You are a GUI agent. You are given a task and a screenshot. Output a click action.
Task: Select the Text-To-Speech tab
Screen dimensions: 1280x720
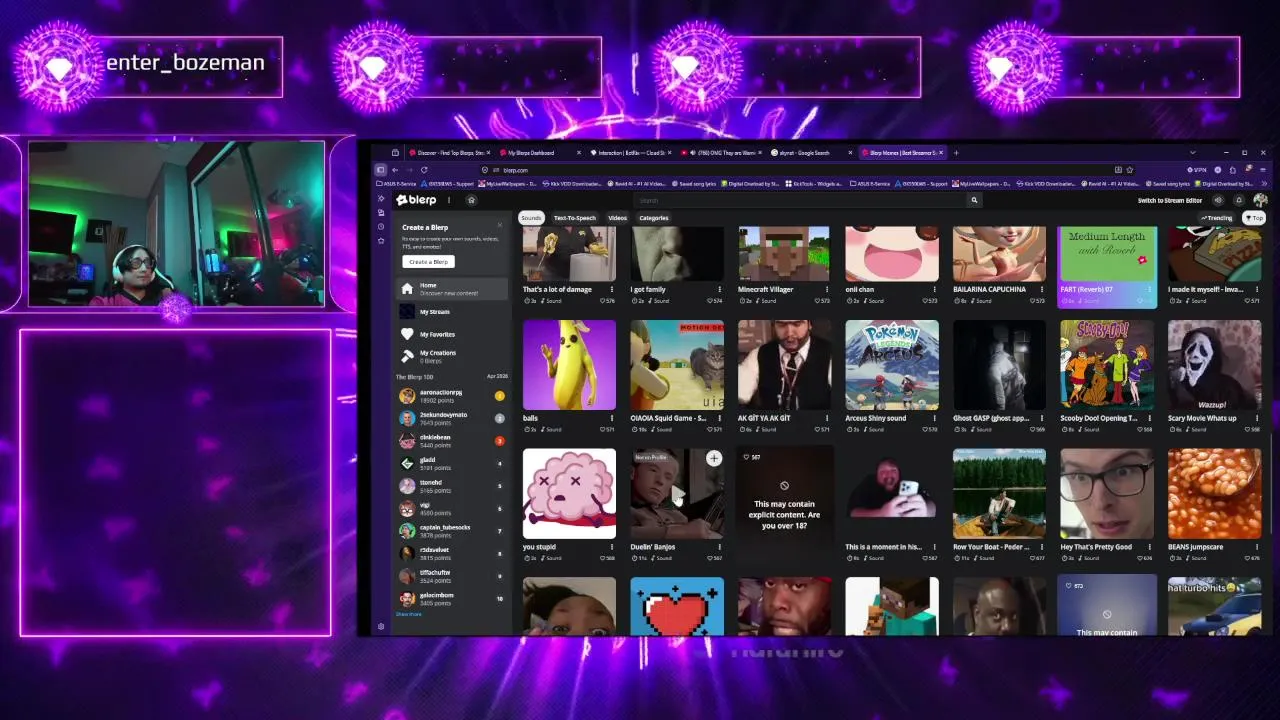(574, 218)
